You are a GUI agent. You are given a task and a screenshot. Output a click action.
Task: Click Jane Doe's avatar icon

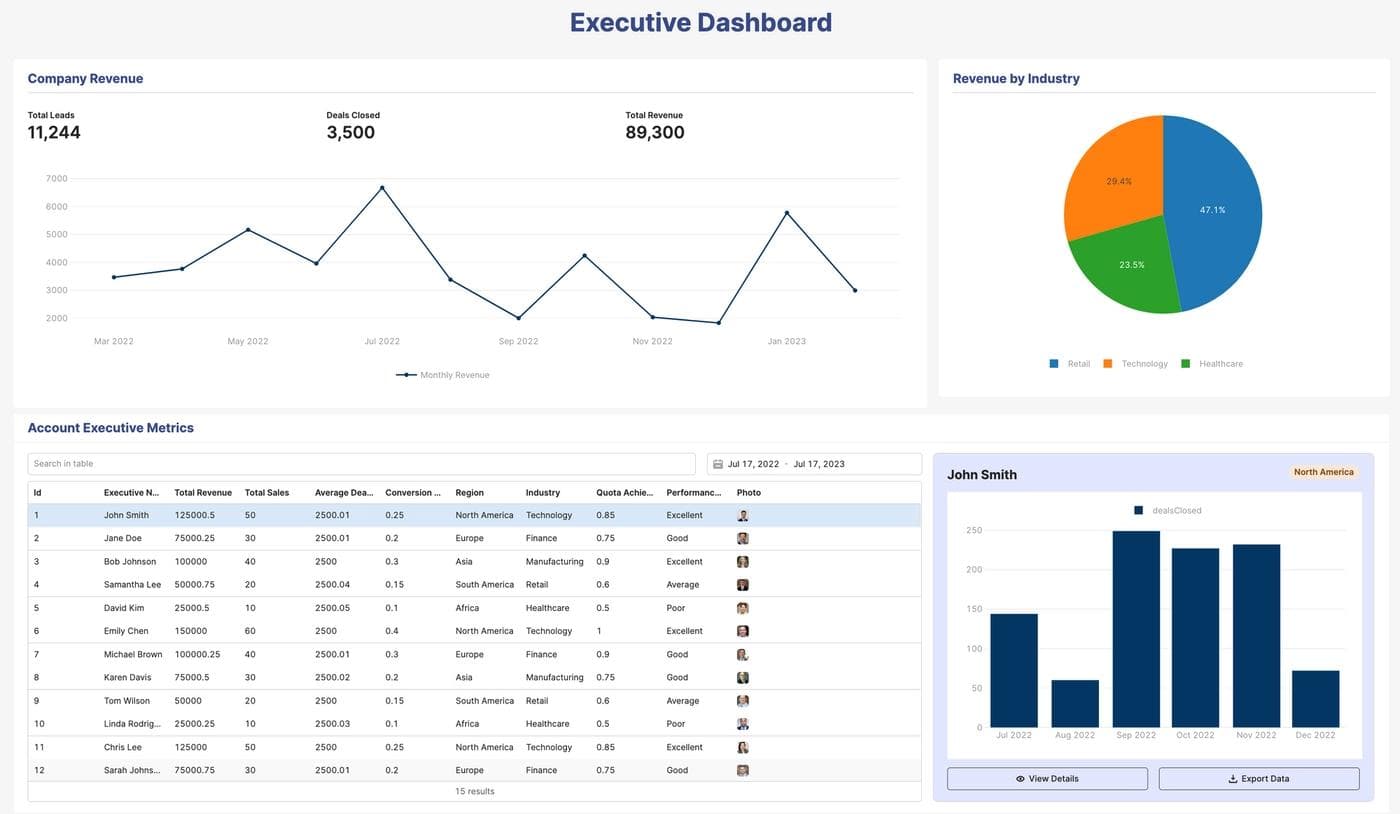click(743, 537)
